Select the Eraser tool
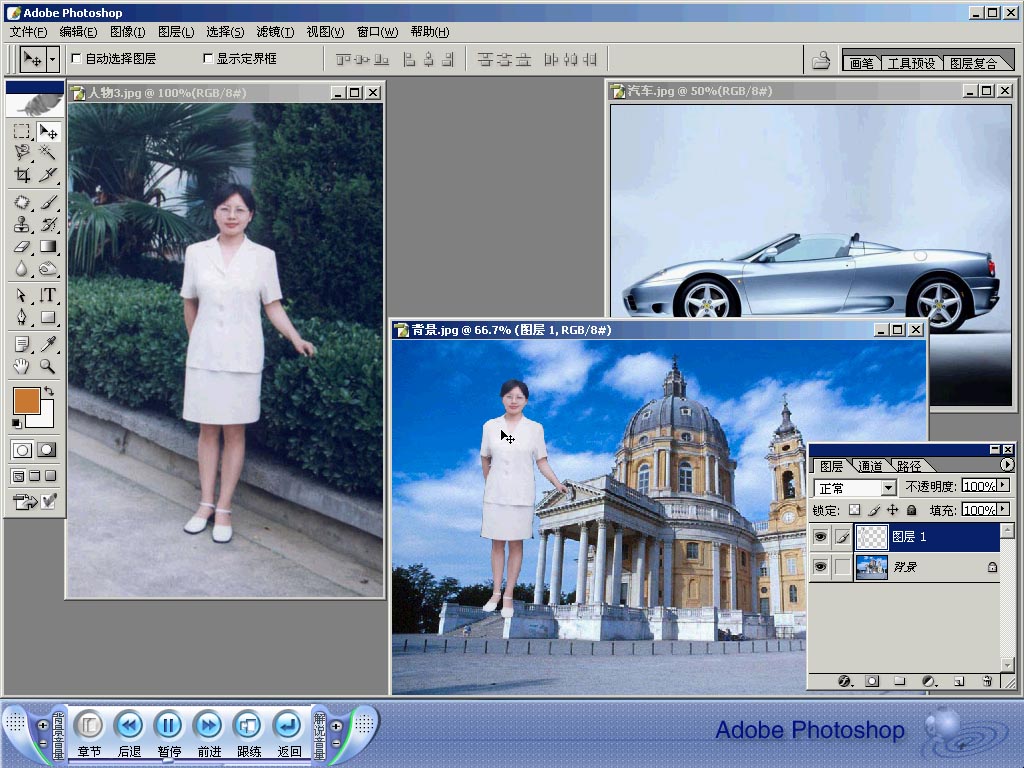This screenshot has height=768, width=1024. tap(22, 246)
